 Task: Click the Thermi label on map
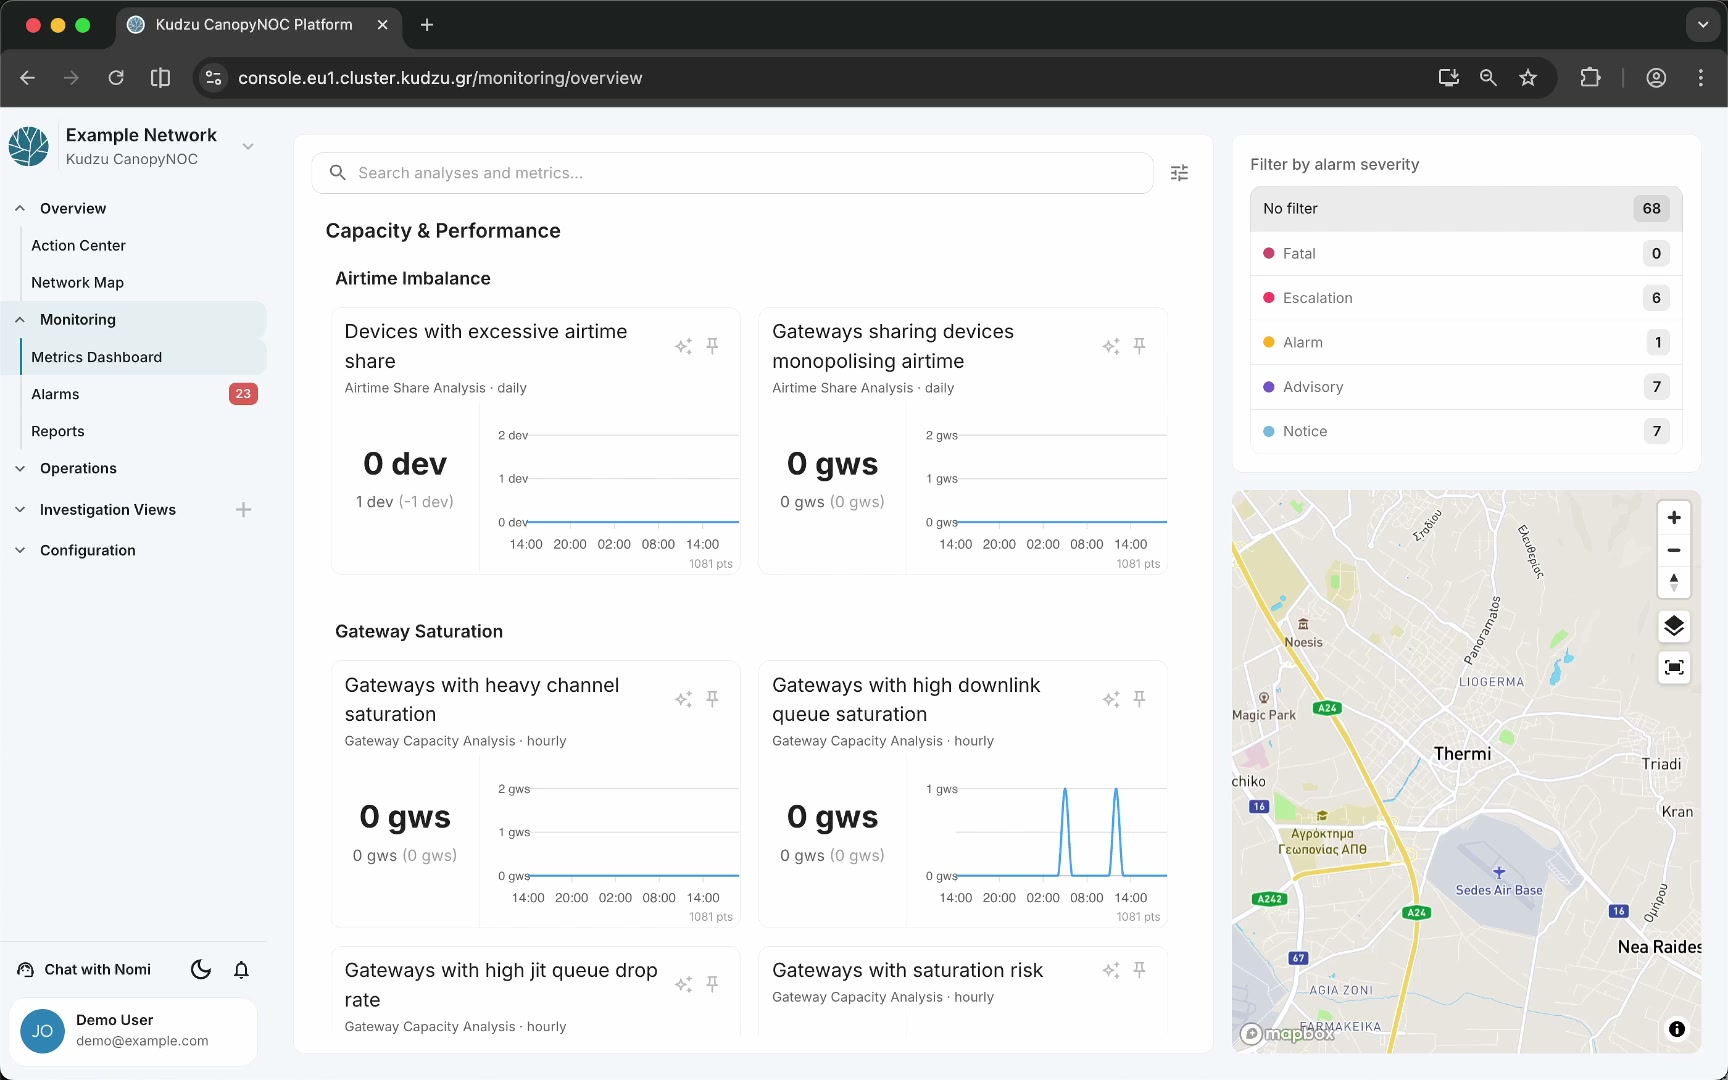(1462, 754)
